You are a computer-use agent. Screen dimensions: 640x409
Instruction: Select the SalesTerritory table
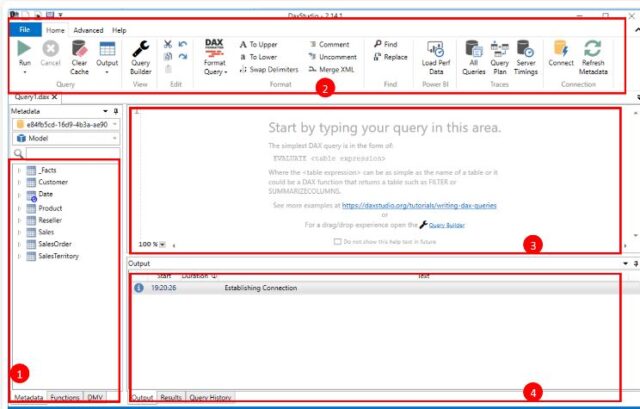[x=58, y=256]
